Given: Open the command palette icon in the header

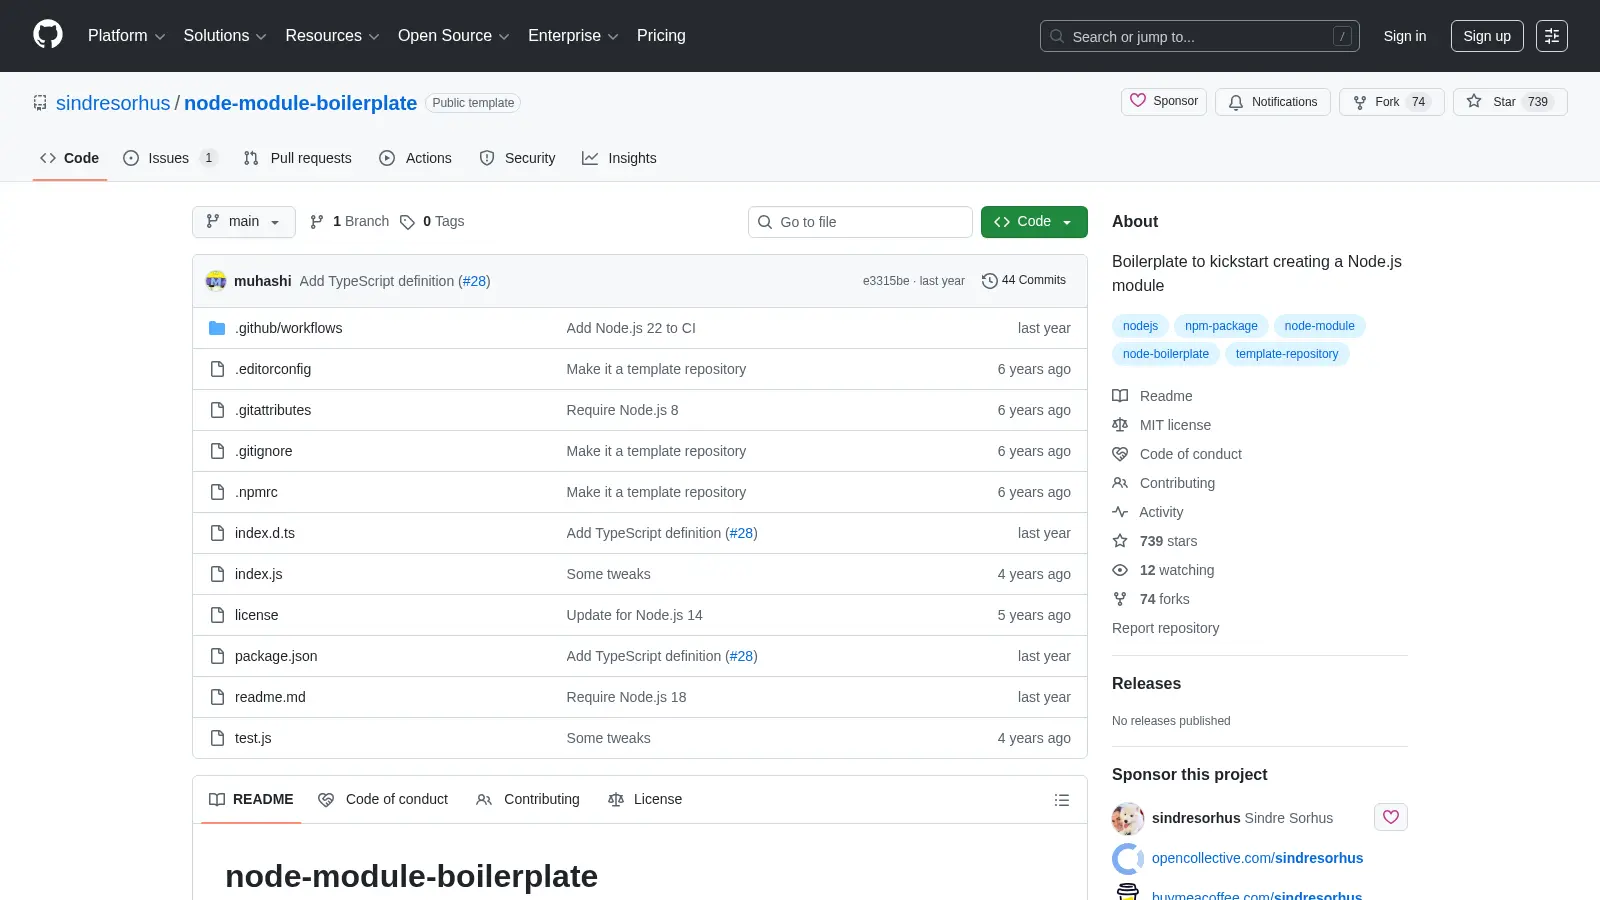Looking at the screenshot, I should click(1552, 36).
